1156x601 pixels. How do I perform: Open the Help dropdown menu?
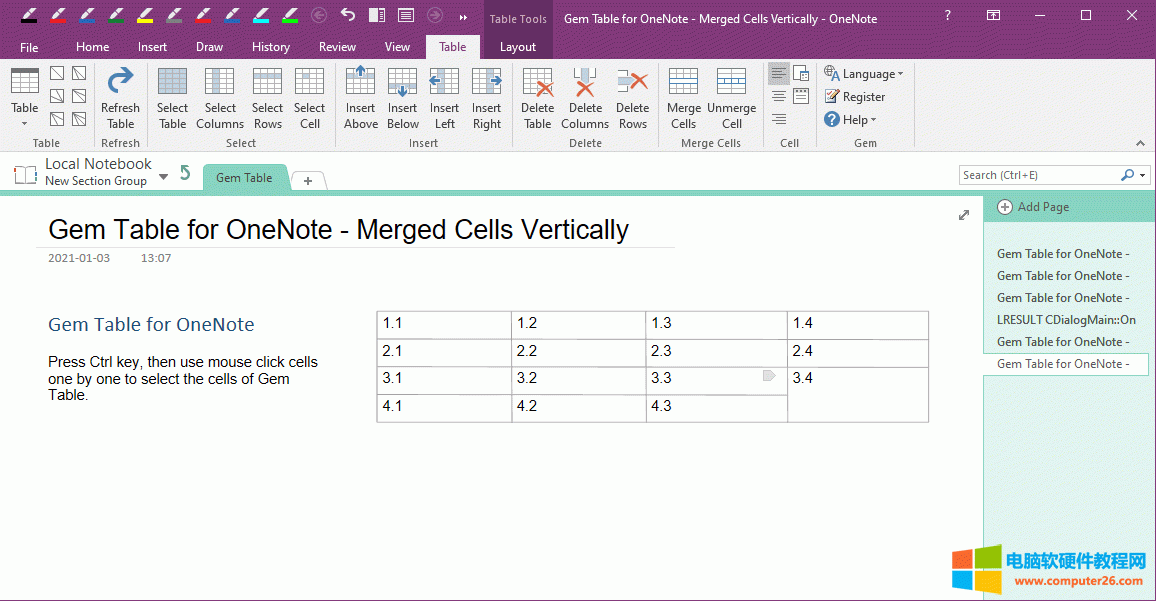851,119
